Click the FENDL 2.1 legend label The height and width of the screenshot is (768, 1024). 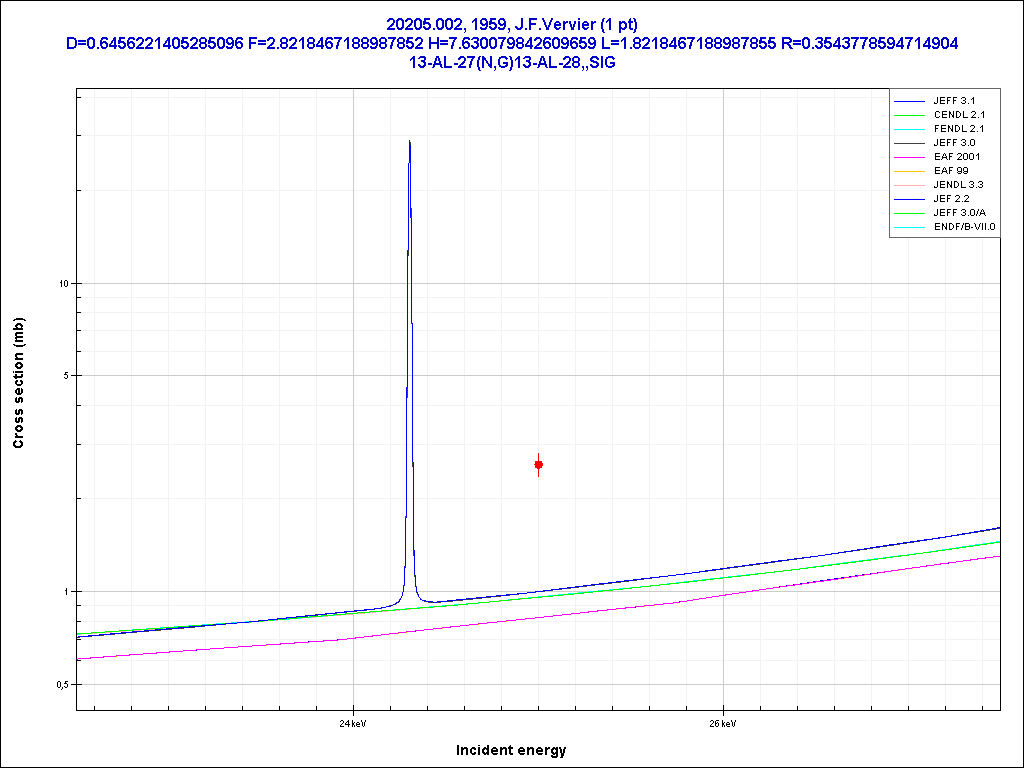pyautogui.click(x=959, y=129)
